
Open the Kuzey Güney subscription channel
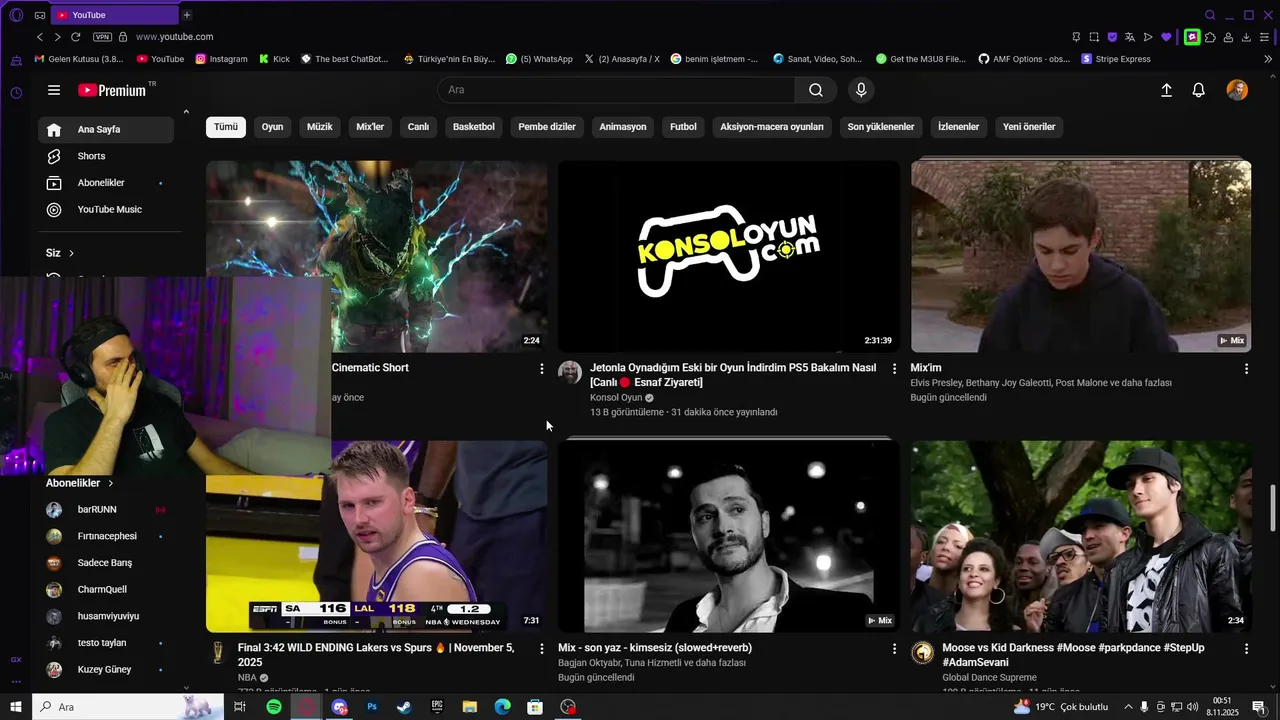coord(106,670)
